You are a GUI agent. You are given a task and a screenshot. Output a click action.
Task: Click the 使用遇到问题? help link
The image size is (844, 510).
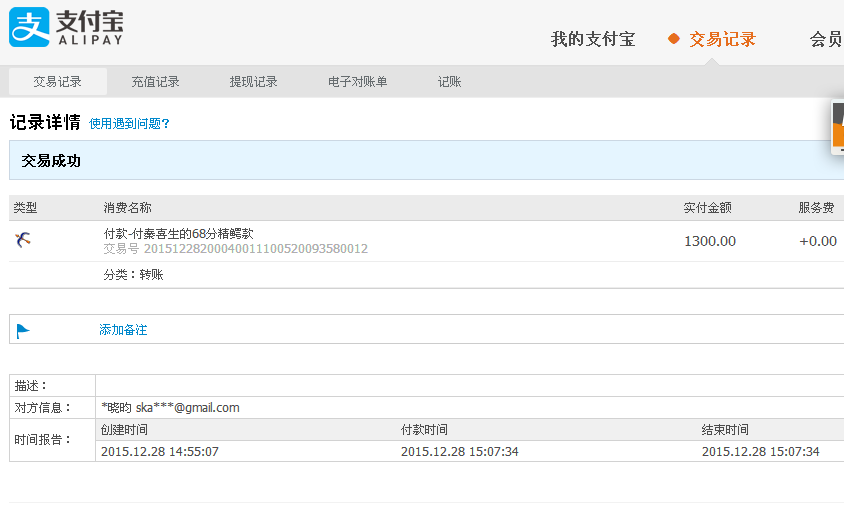[129, 124]
